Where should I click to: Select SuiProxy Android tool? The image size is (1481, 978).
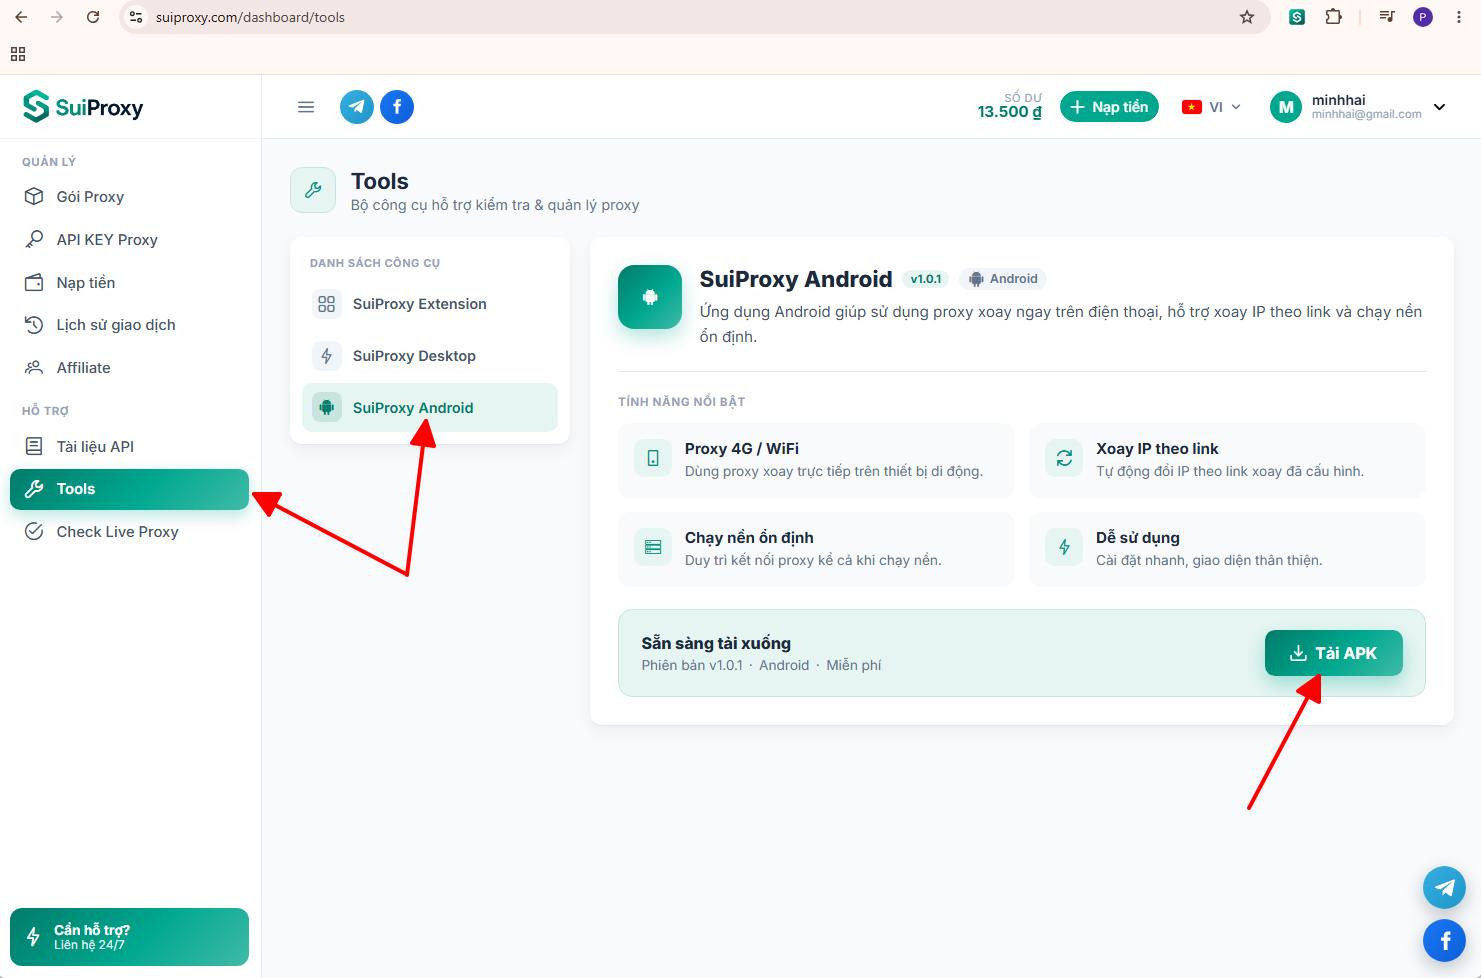click(430, 408)
